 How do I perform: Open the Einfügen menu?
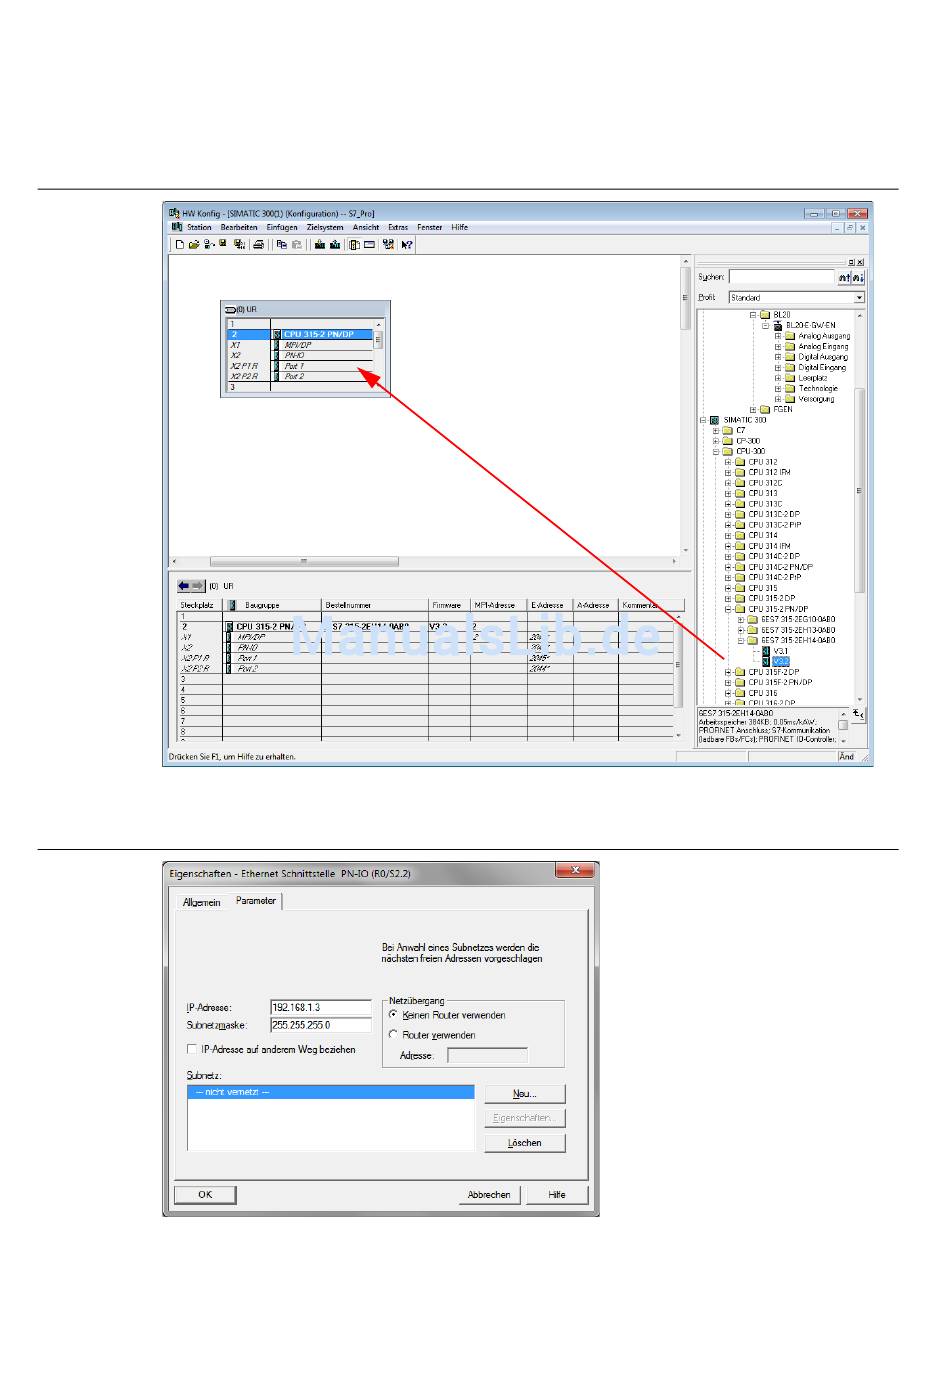[x=282, y=227]
